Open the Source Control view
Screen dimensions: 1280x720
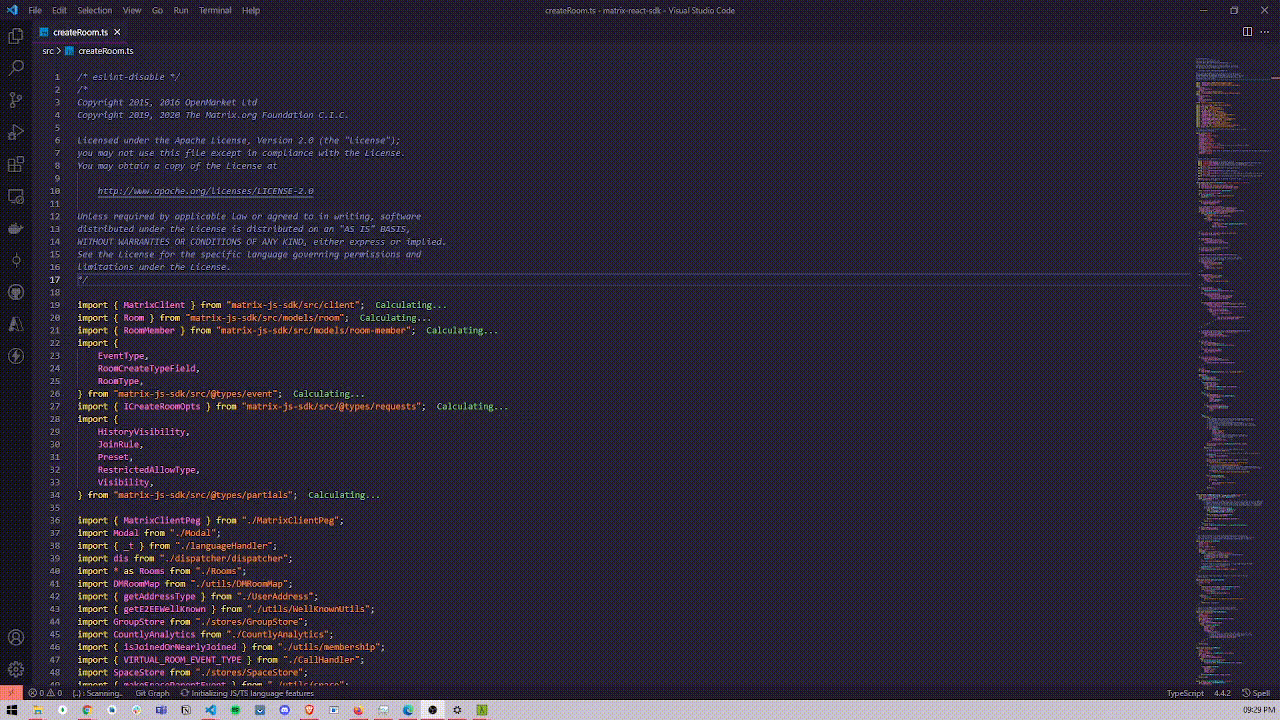point(15,100)
